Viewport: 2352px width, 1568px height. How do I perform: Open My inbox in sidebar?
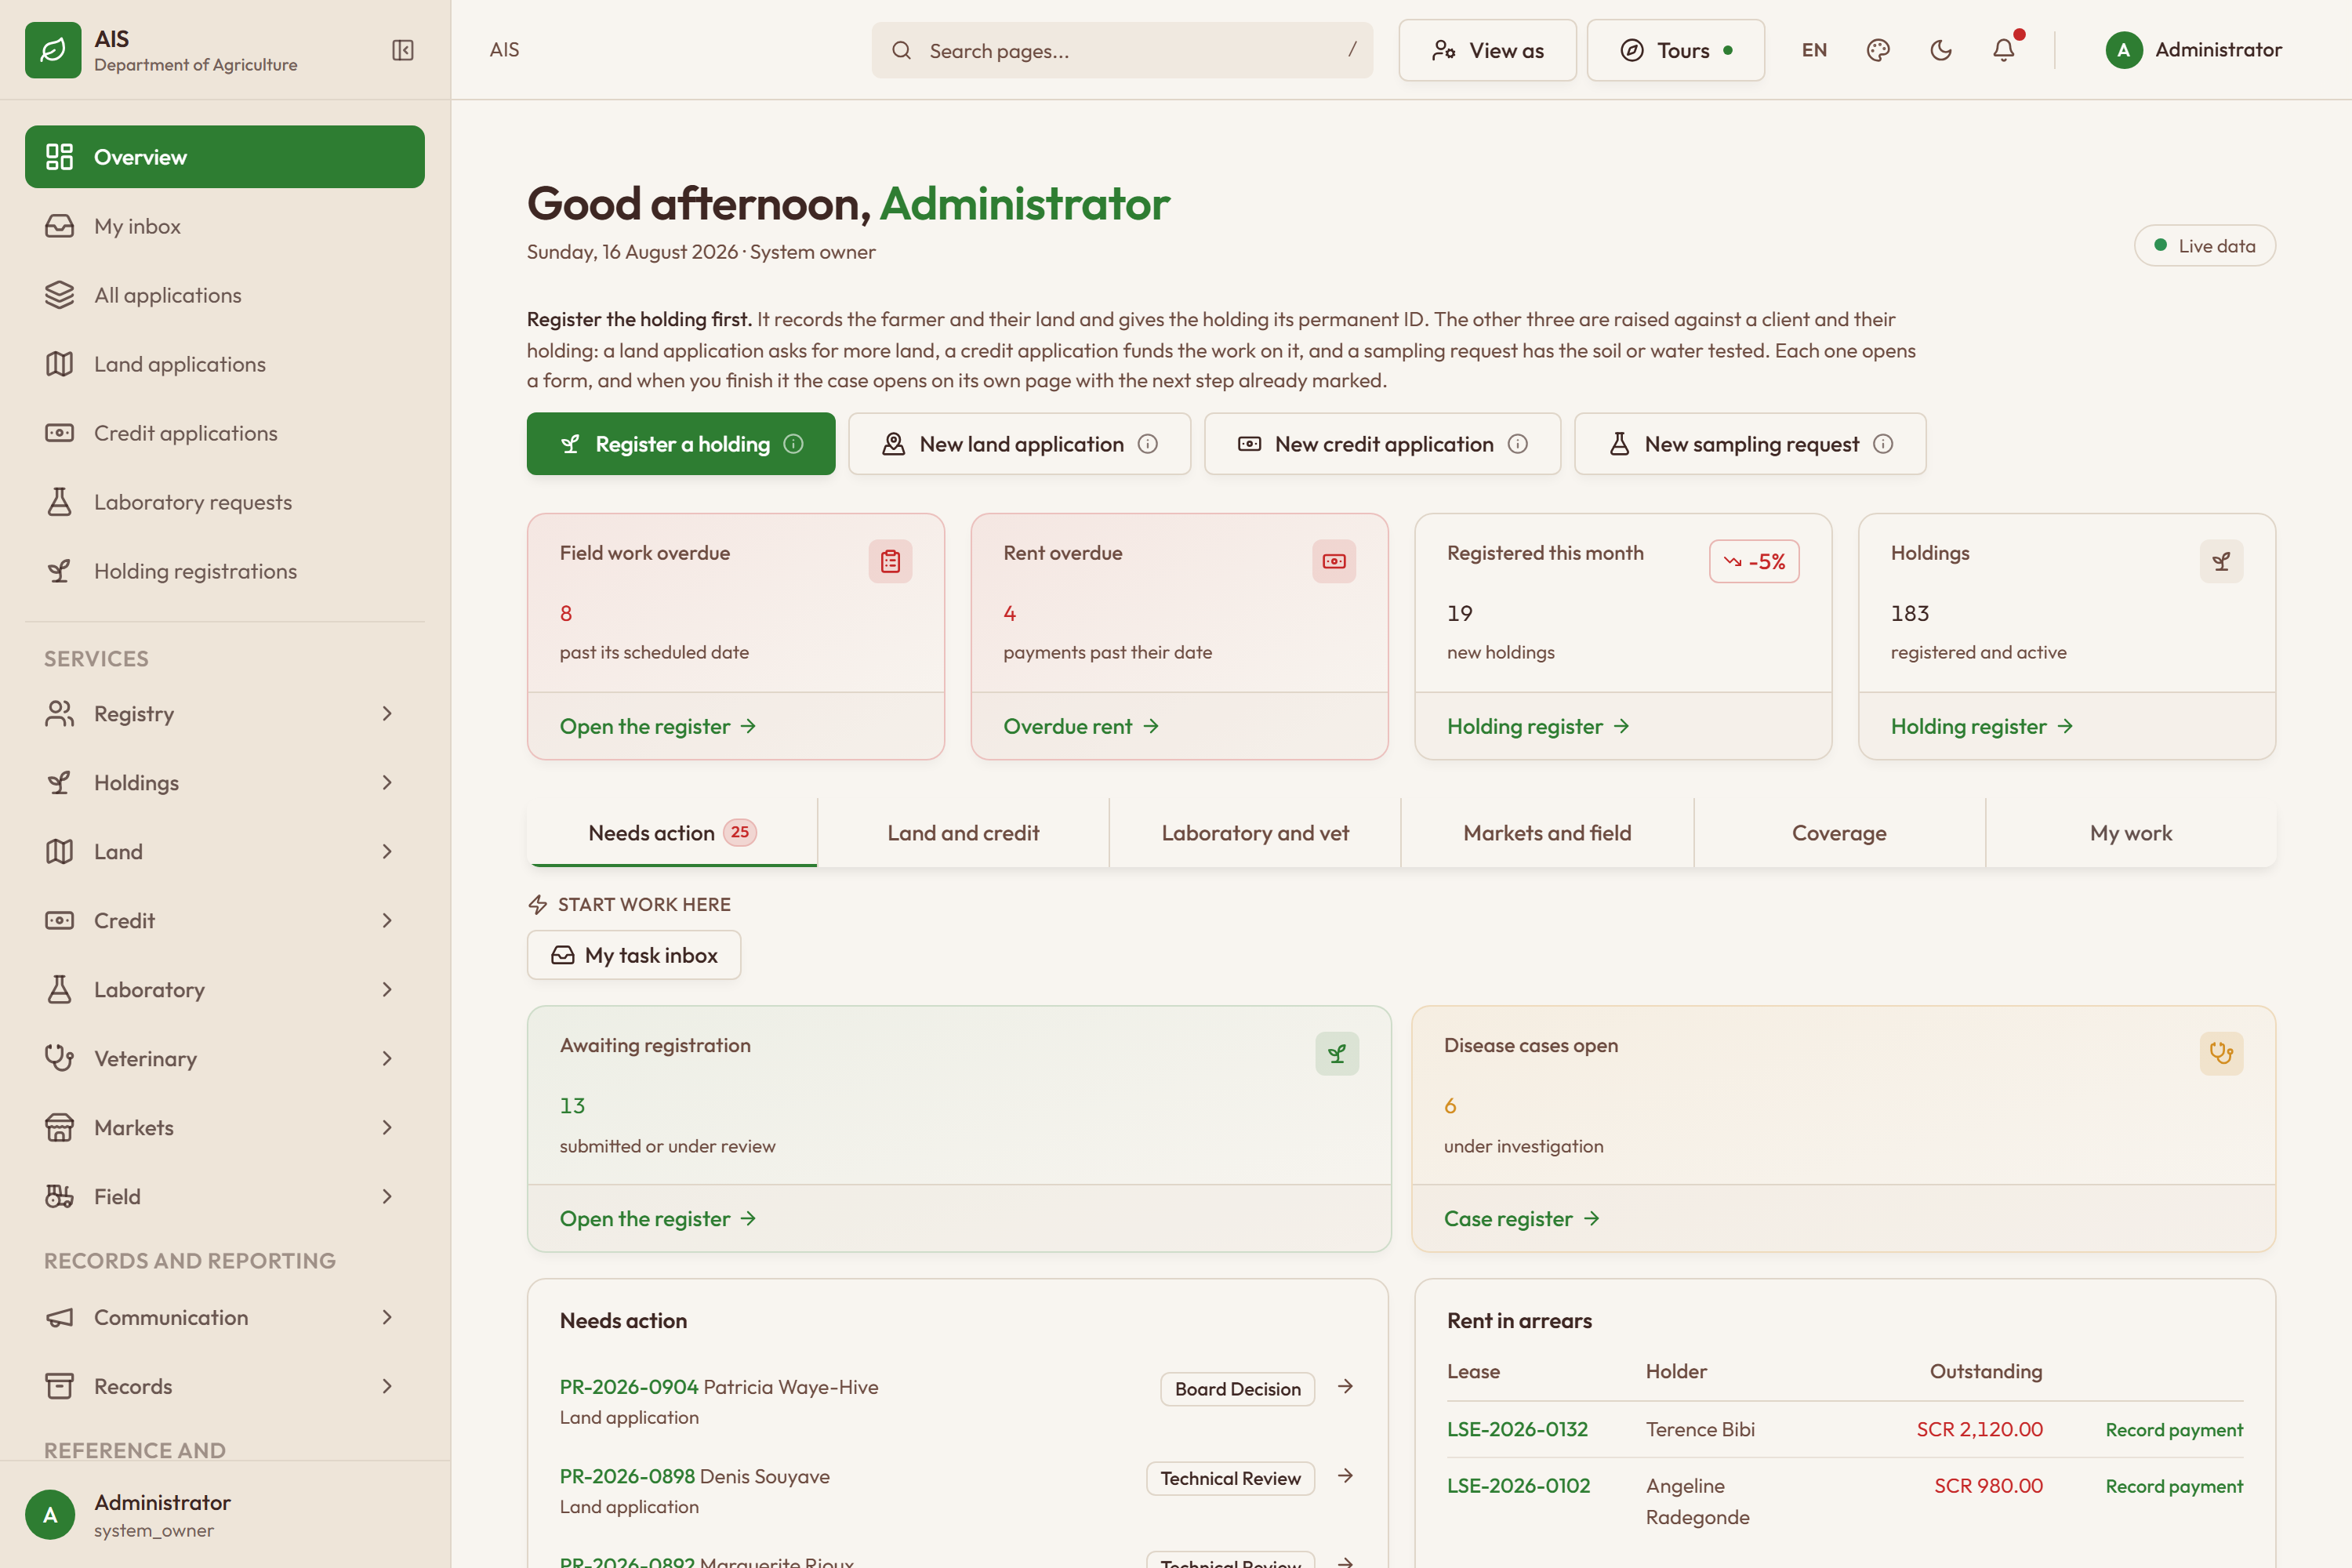click(x=224, y=226)
